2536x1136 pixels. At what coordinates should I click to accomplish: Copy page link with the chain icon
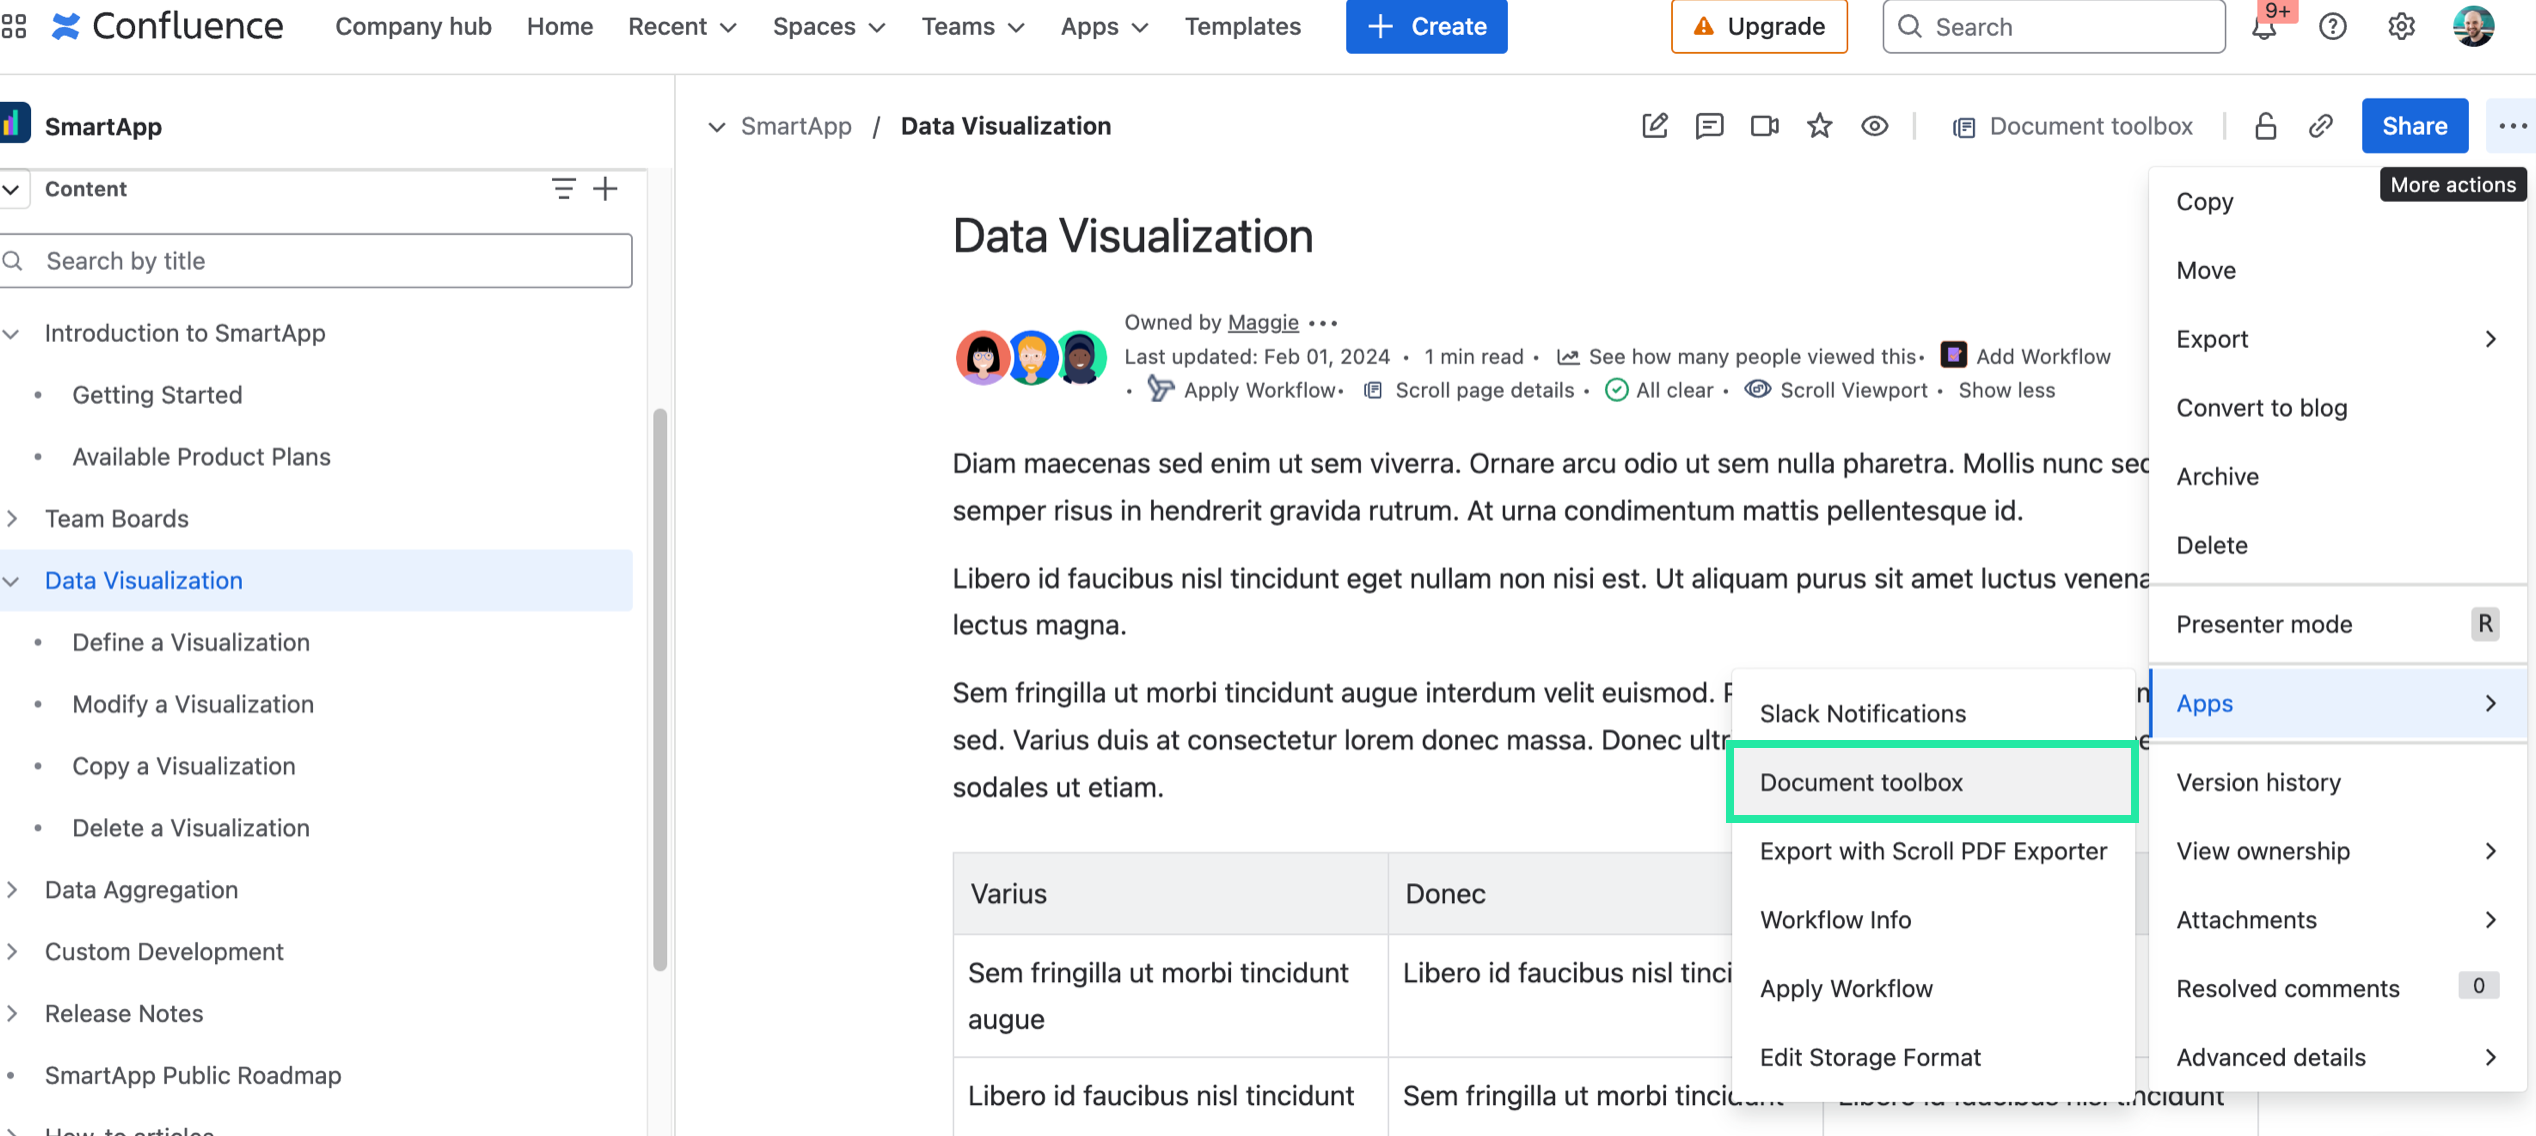tap(2321, 126)
